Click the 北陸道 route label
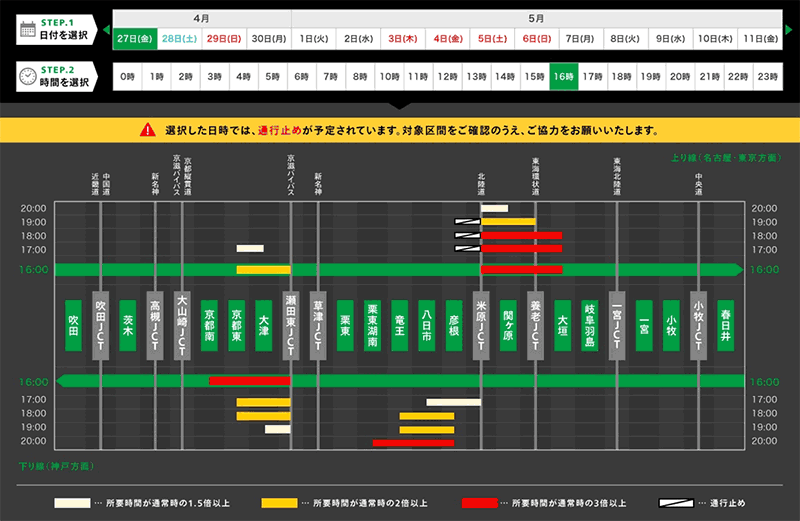800x521 pixels. click(x=481, y=184)
